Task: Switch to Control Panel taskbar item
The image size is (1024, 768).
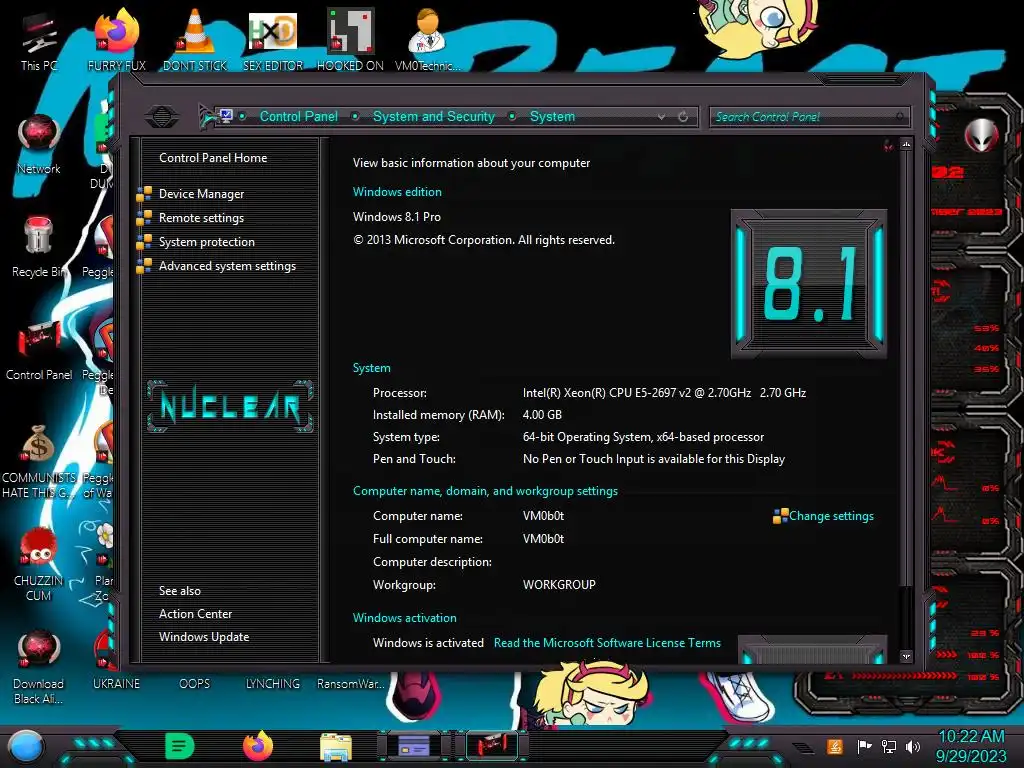Action: 492,746
